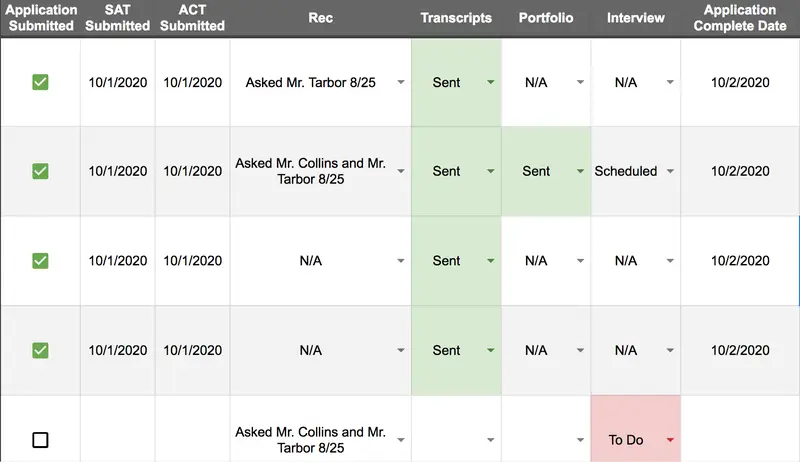800x462 pixels.
Task: Open the Scheduled Interview dropdown
Action: pyautogui.click(x=671, y=171)
